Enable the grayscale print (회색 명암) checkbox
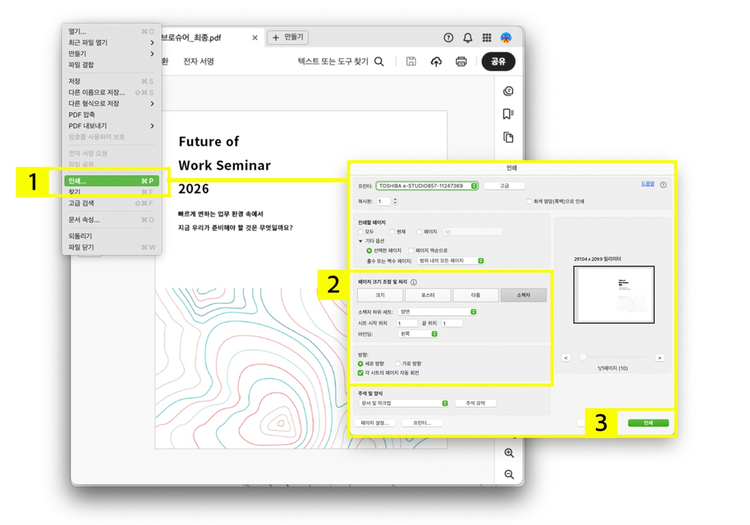The image size is (750, 525). pos(529,201)
